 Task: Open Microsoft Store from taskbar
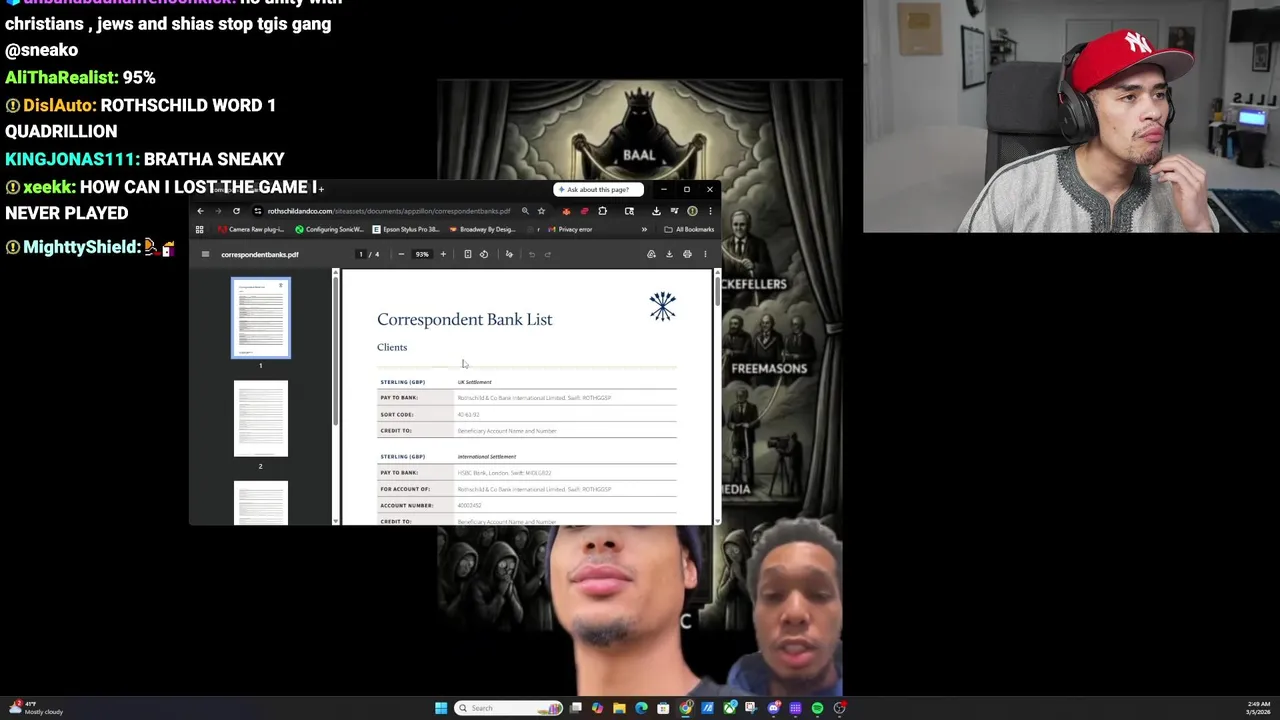pyautogui.click(x=663, y=708)
